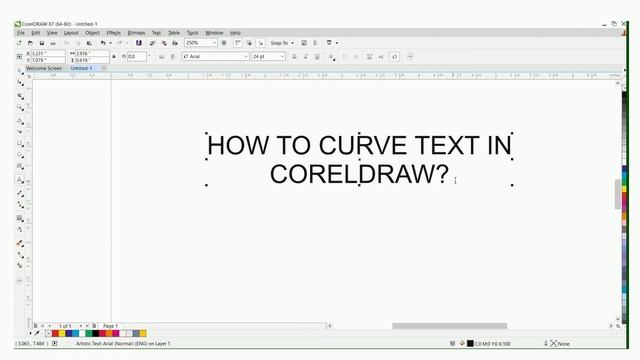The width and height of the screenshot is (640, 360).
Task: Click the Undo arrow icon
Action: (103, 43)
